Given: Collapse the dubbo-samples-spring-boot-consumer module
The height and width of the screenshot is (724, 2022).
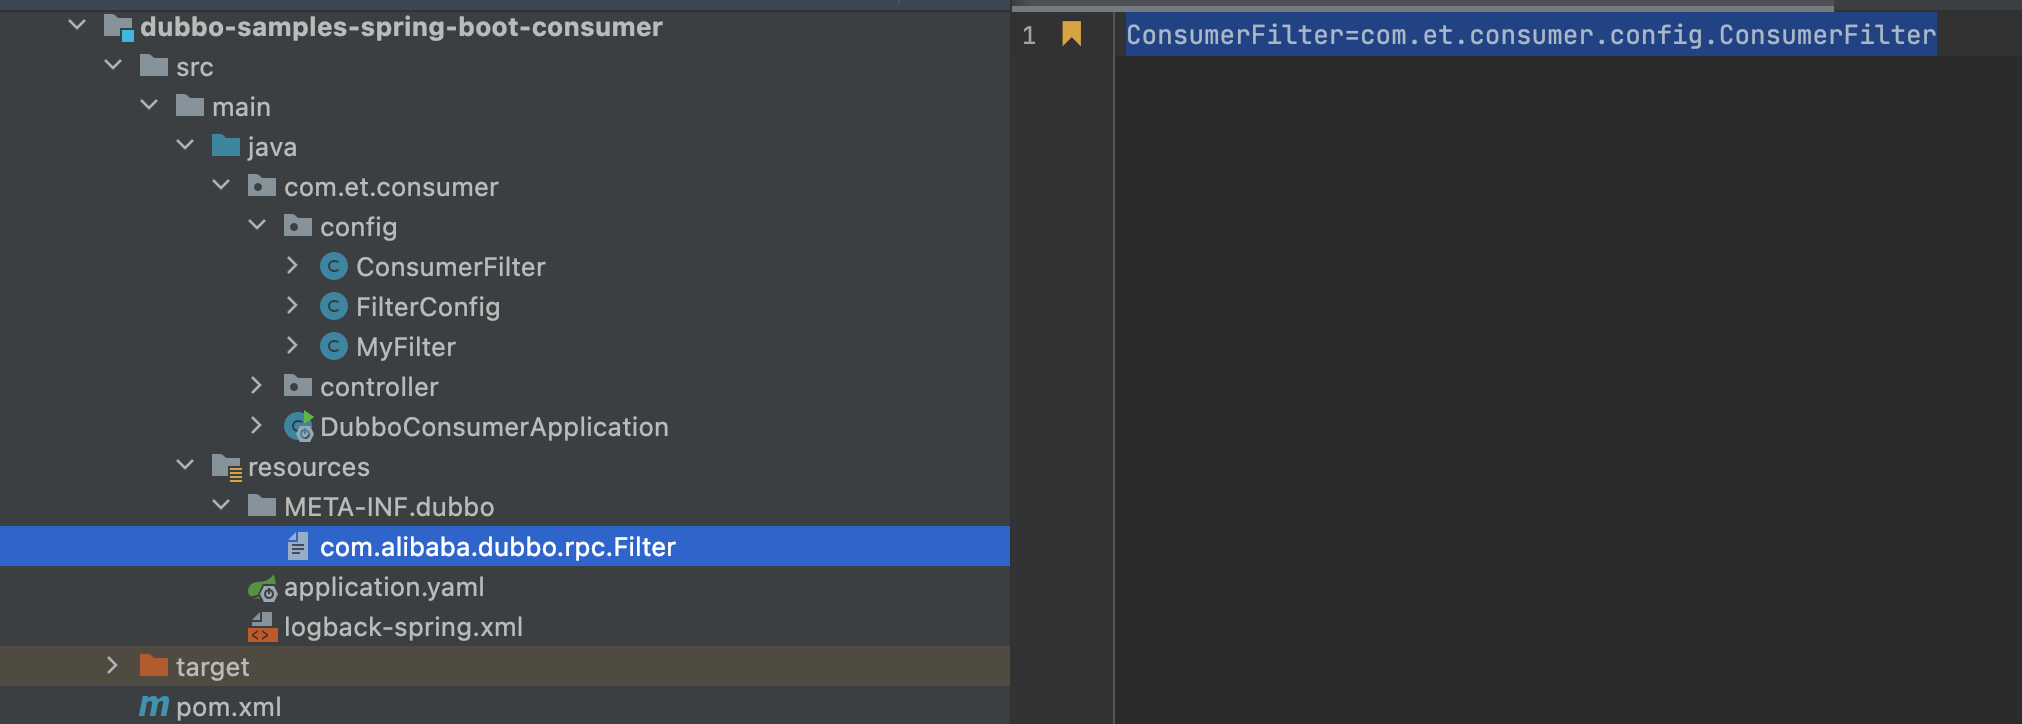Looking at the screenshot, I should [x=77, y=25].
